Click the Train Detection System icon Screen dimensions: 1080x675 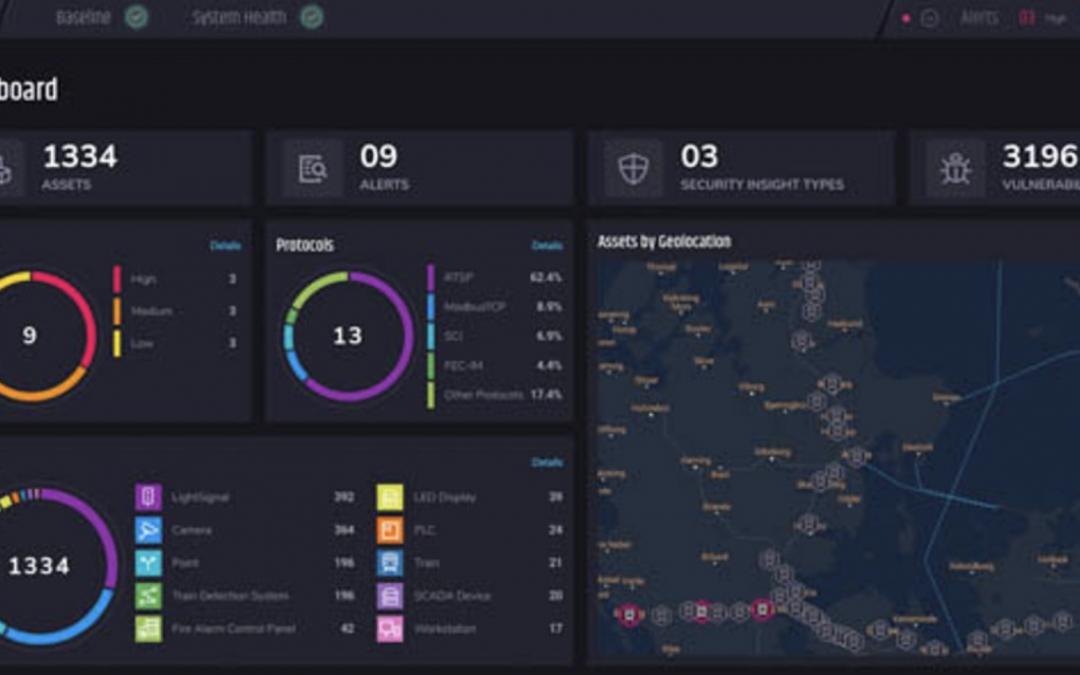(x=148, y=596)
